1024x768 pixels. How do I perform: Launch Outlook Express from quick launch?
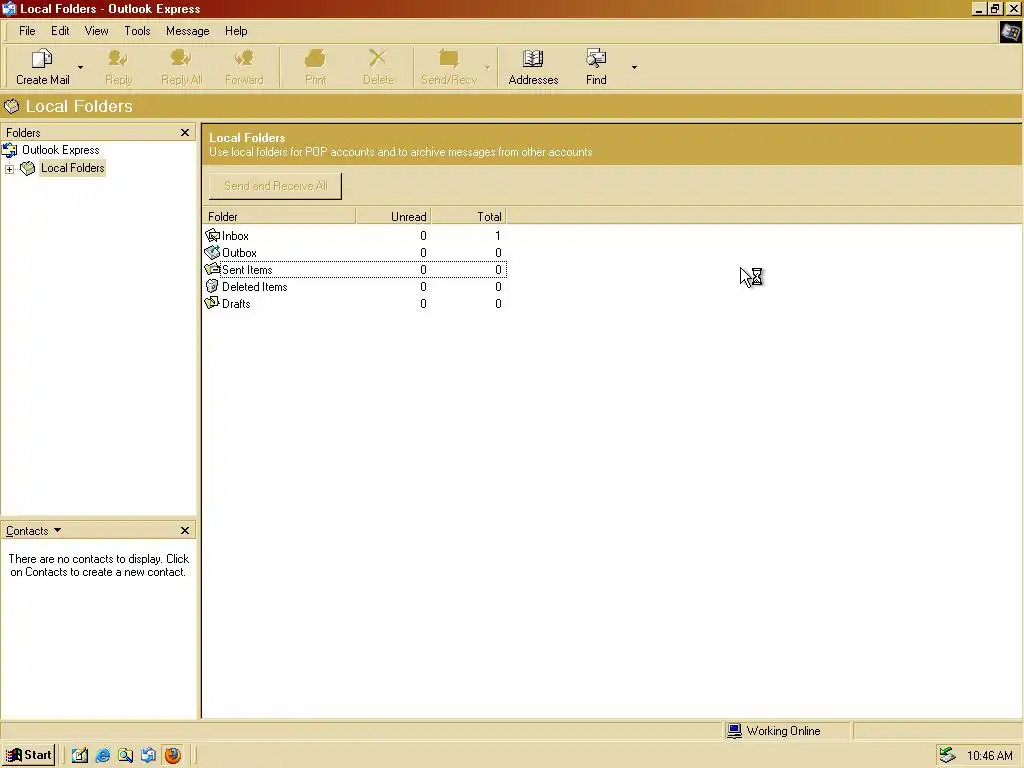pyautogui.click(x=149, y=756)
